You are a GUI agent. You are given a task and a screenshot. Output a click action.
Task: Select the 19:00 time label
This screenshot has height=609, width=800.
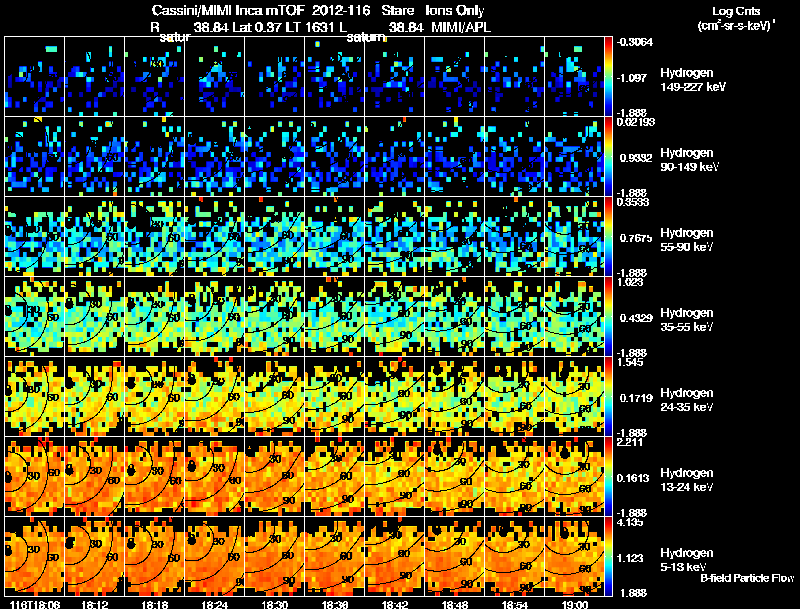tap(574, 604)
